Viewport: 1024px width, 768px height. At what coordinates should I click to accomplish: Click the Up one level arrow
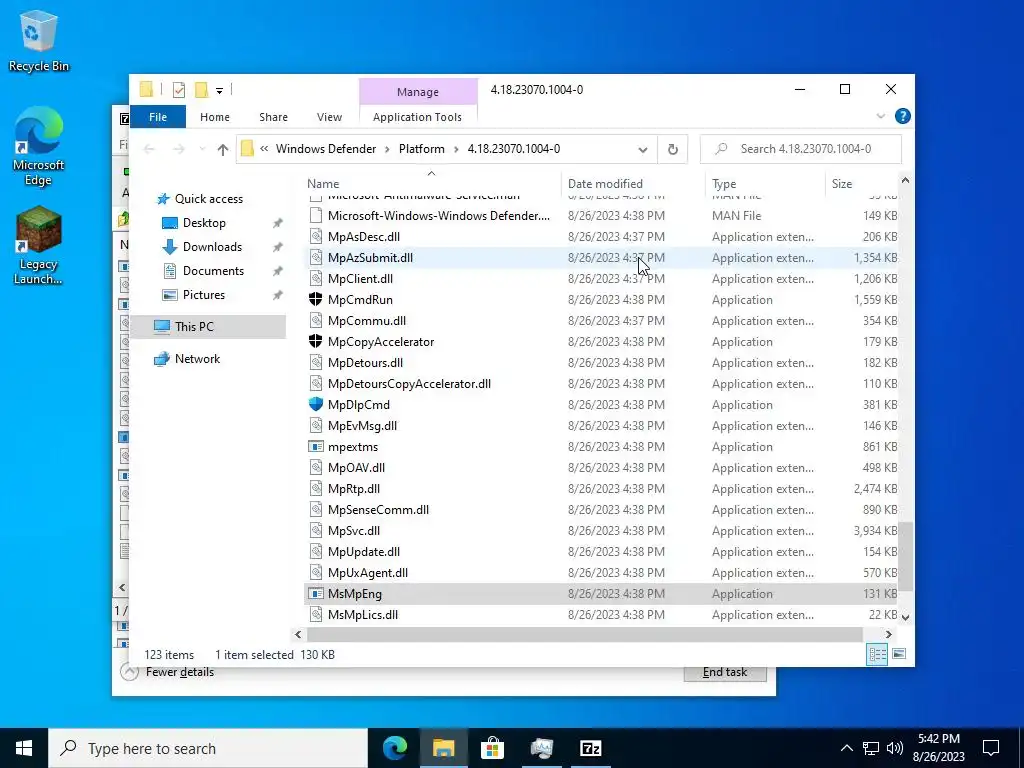coord(223,150)
